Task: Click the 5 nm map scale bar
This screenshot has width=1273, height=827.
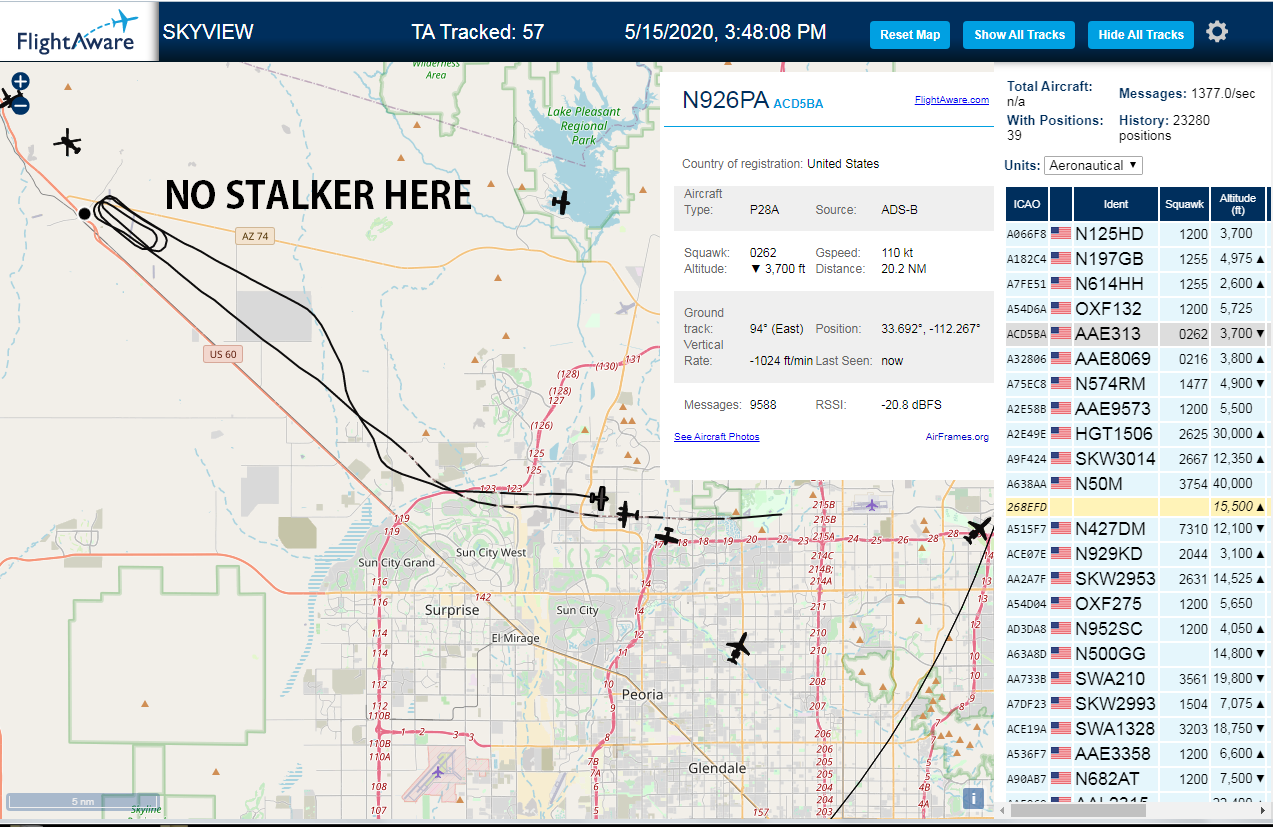Action: (83, 802)
